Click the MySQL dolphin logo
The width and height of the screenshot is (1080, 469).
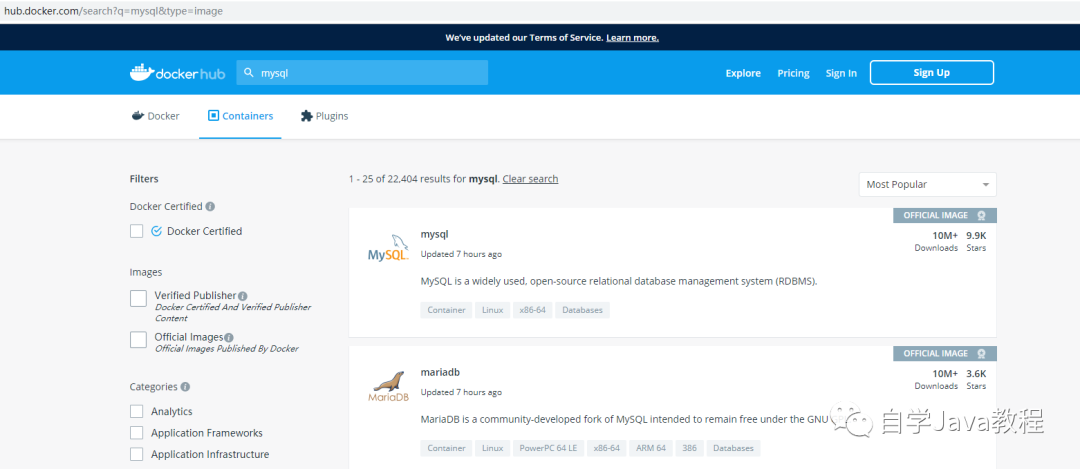click(388, 248)
